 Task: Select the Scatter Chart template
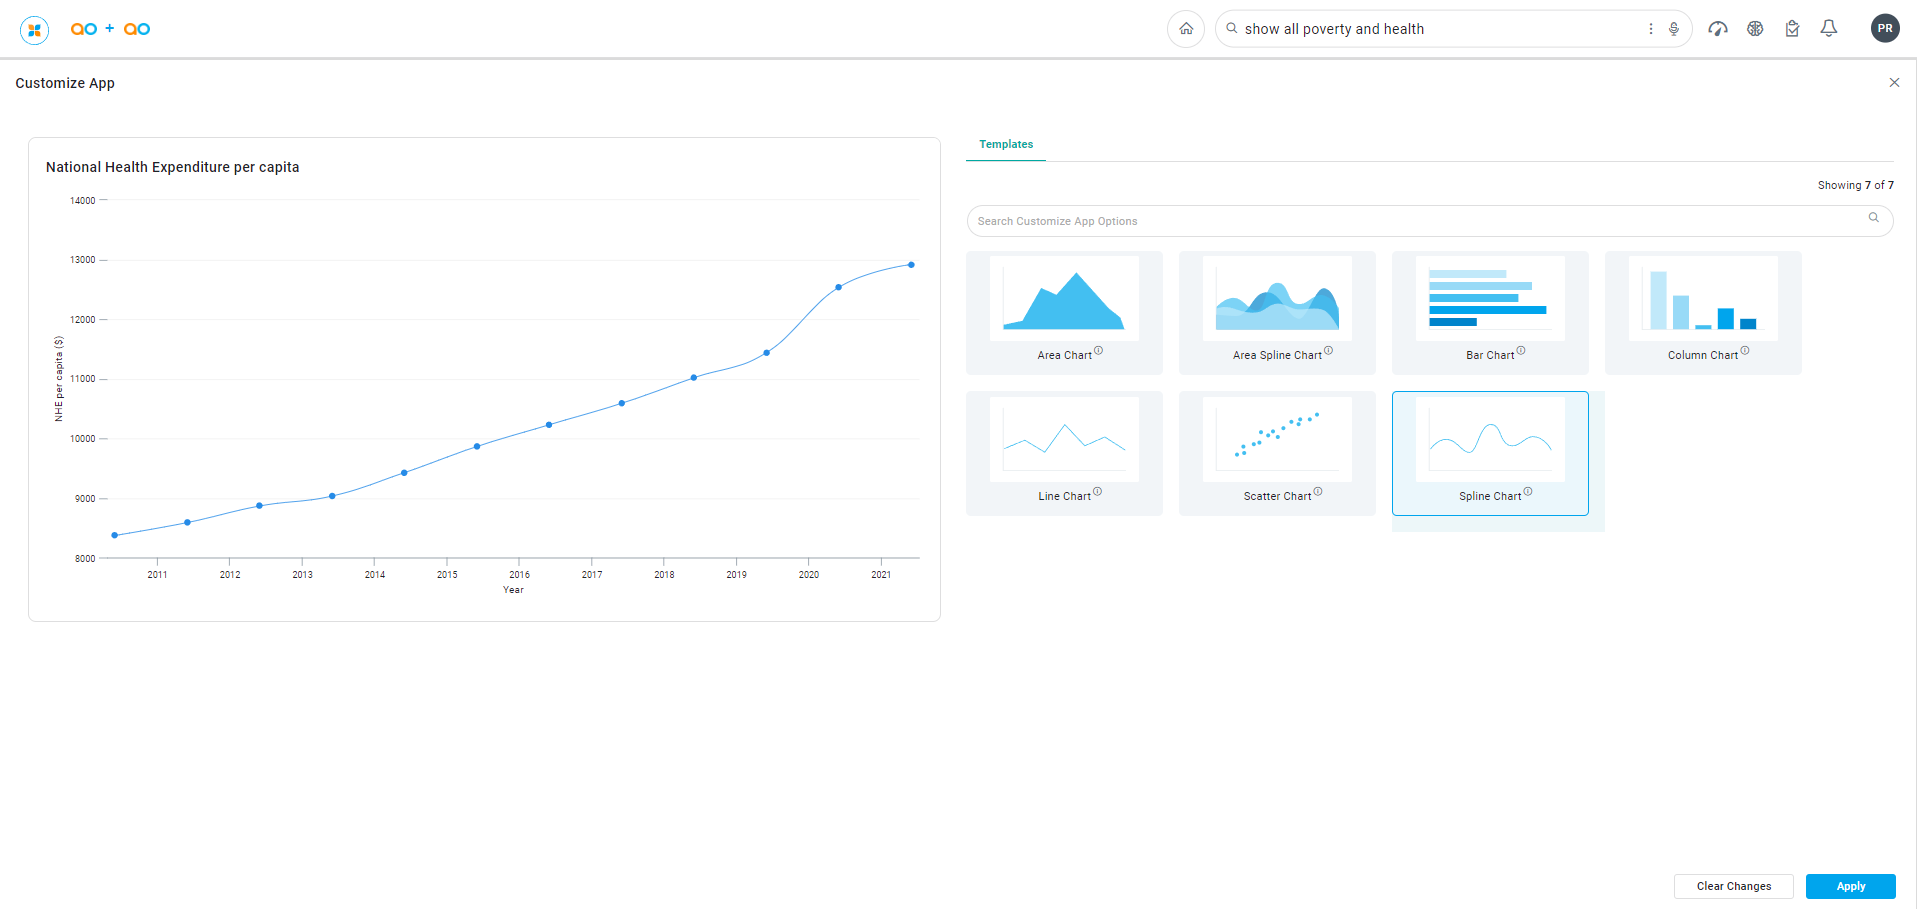coord(1277,453)
